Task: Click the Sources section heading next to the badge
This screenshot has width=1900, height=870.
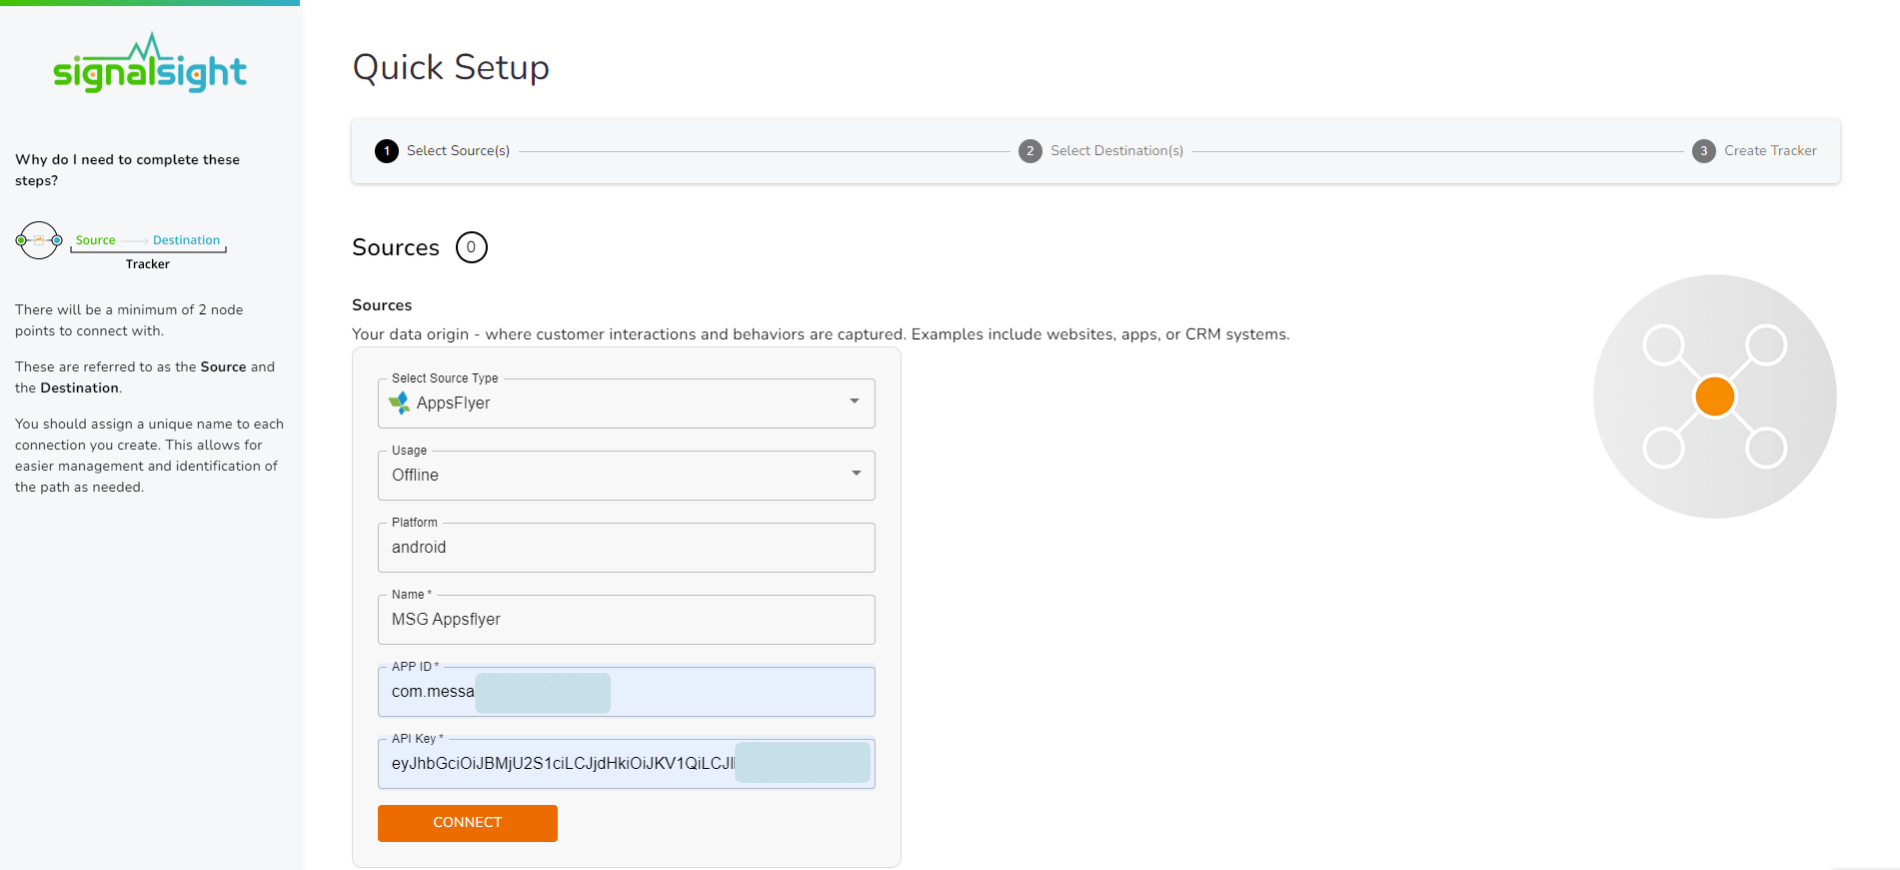Action: pos(396,247)
